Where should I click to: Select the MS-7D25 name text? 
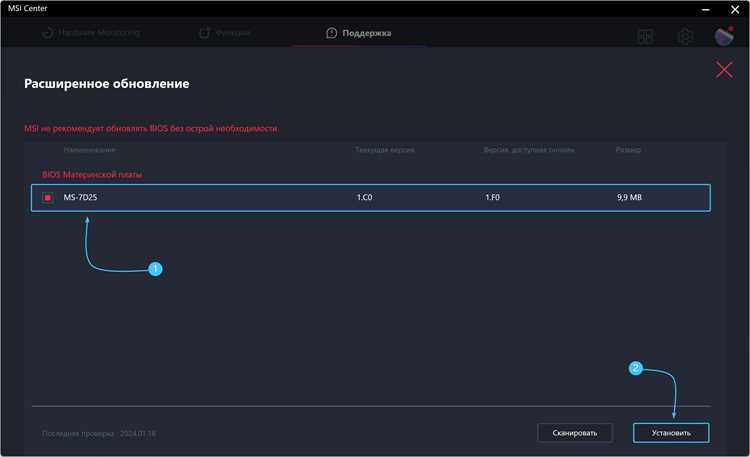[80, 197]
